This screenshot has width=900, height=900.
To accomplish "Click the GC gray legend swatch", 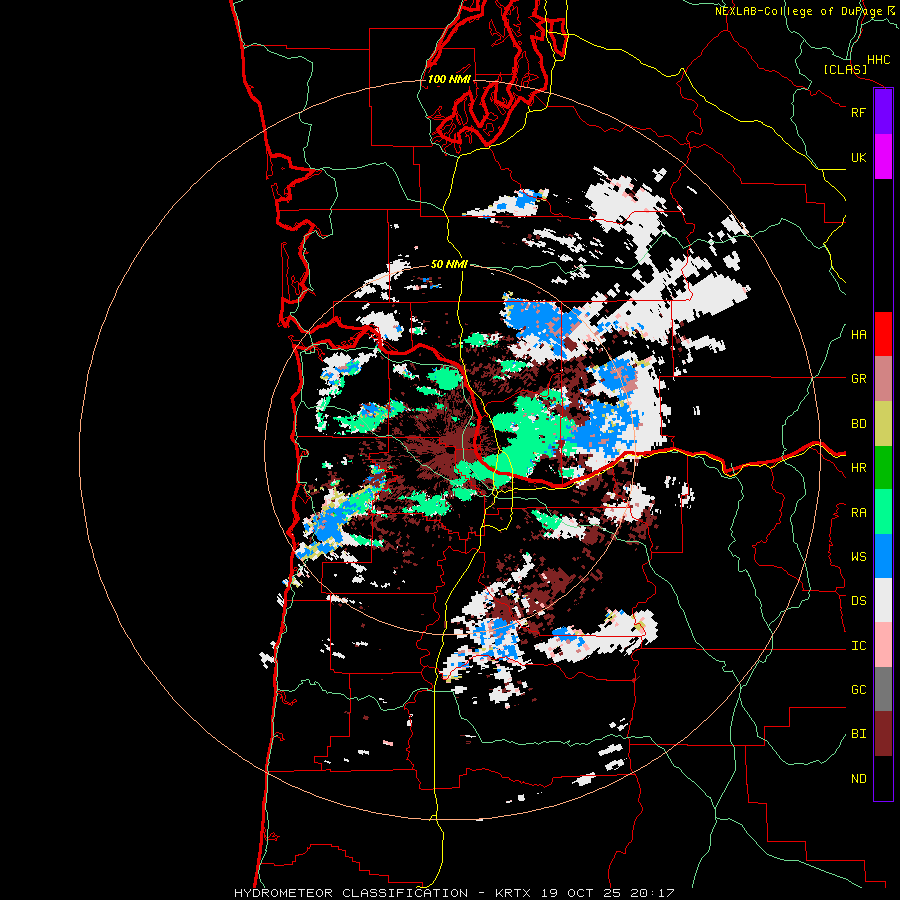I will click(x=883, y=689).
